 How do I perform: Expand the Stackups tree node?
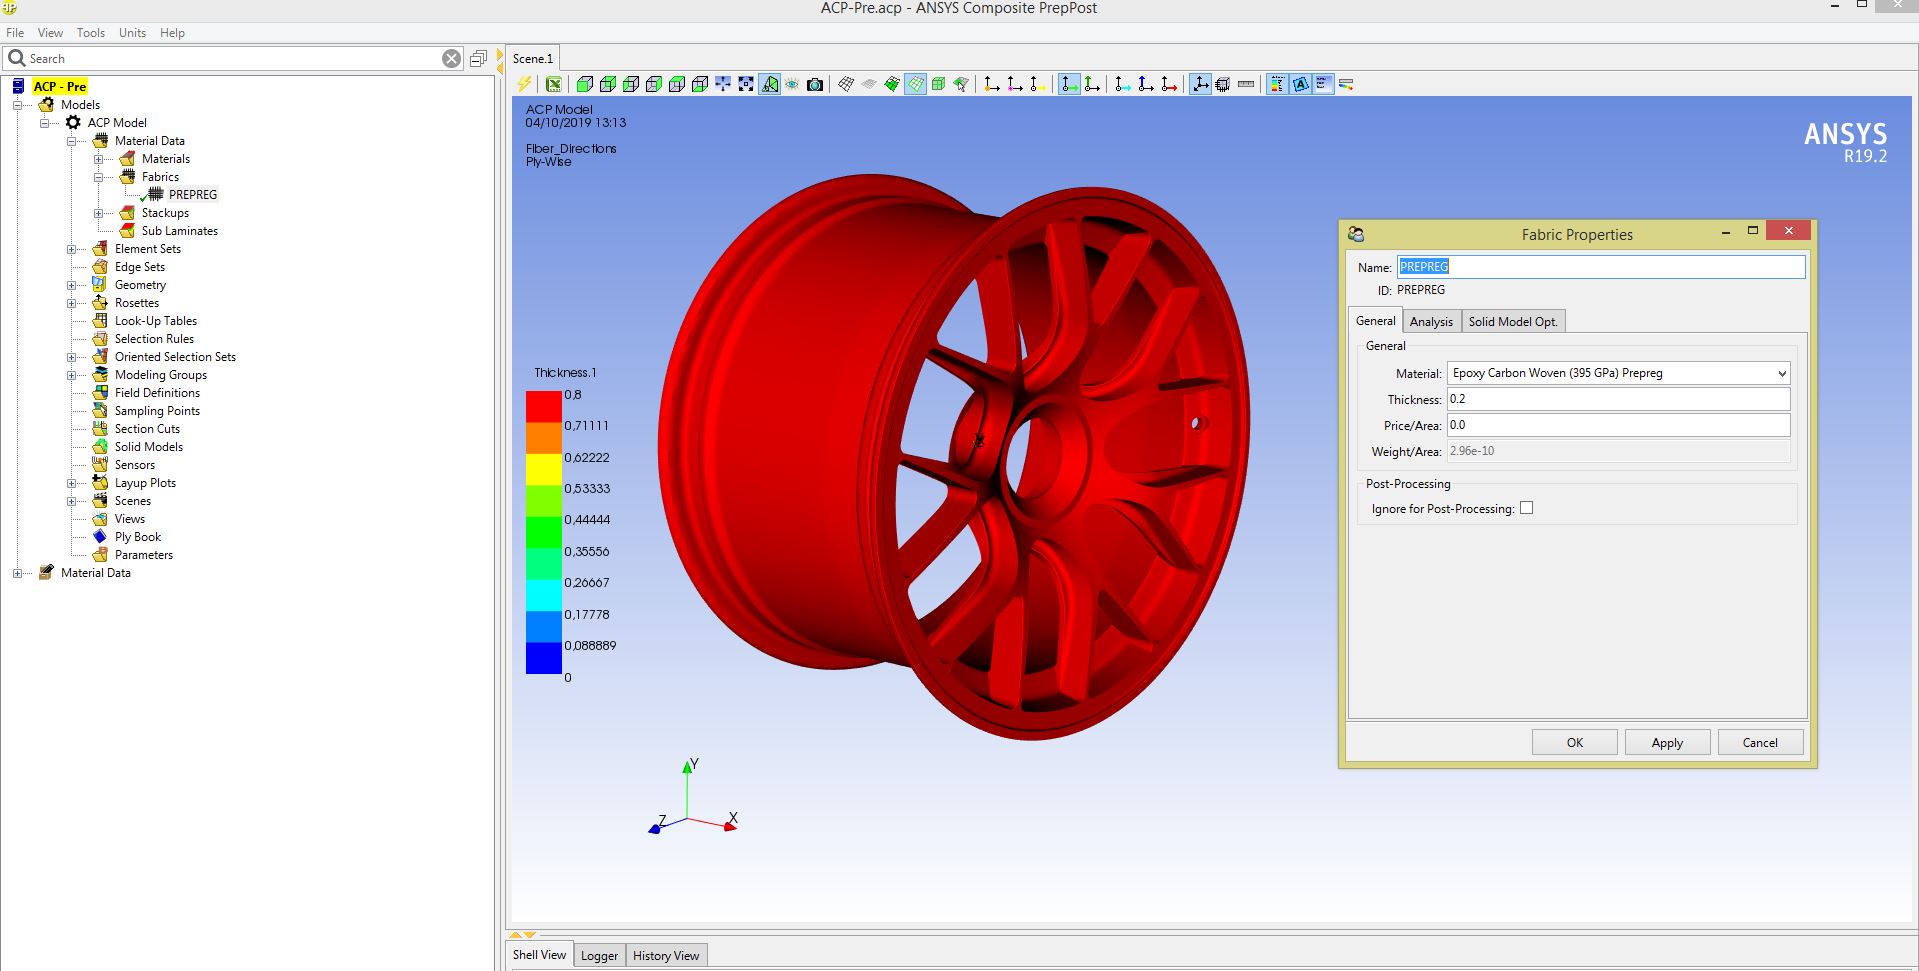98,213
